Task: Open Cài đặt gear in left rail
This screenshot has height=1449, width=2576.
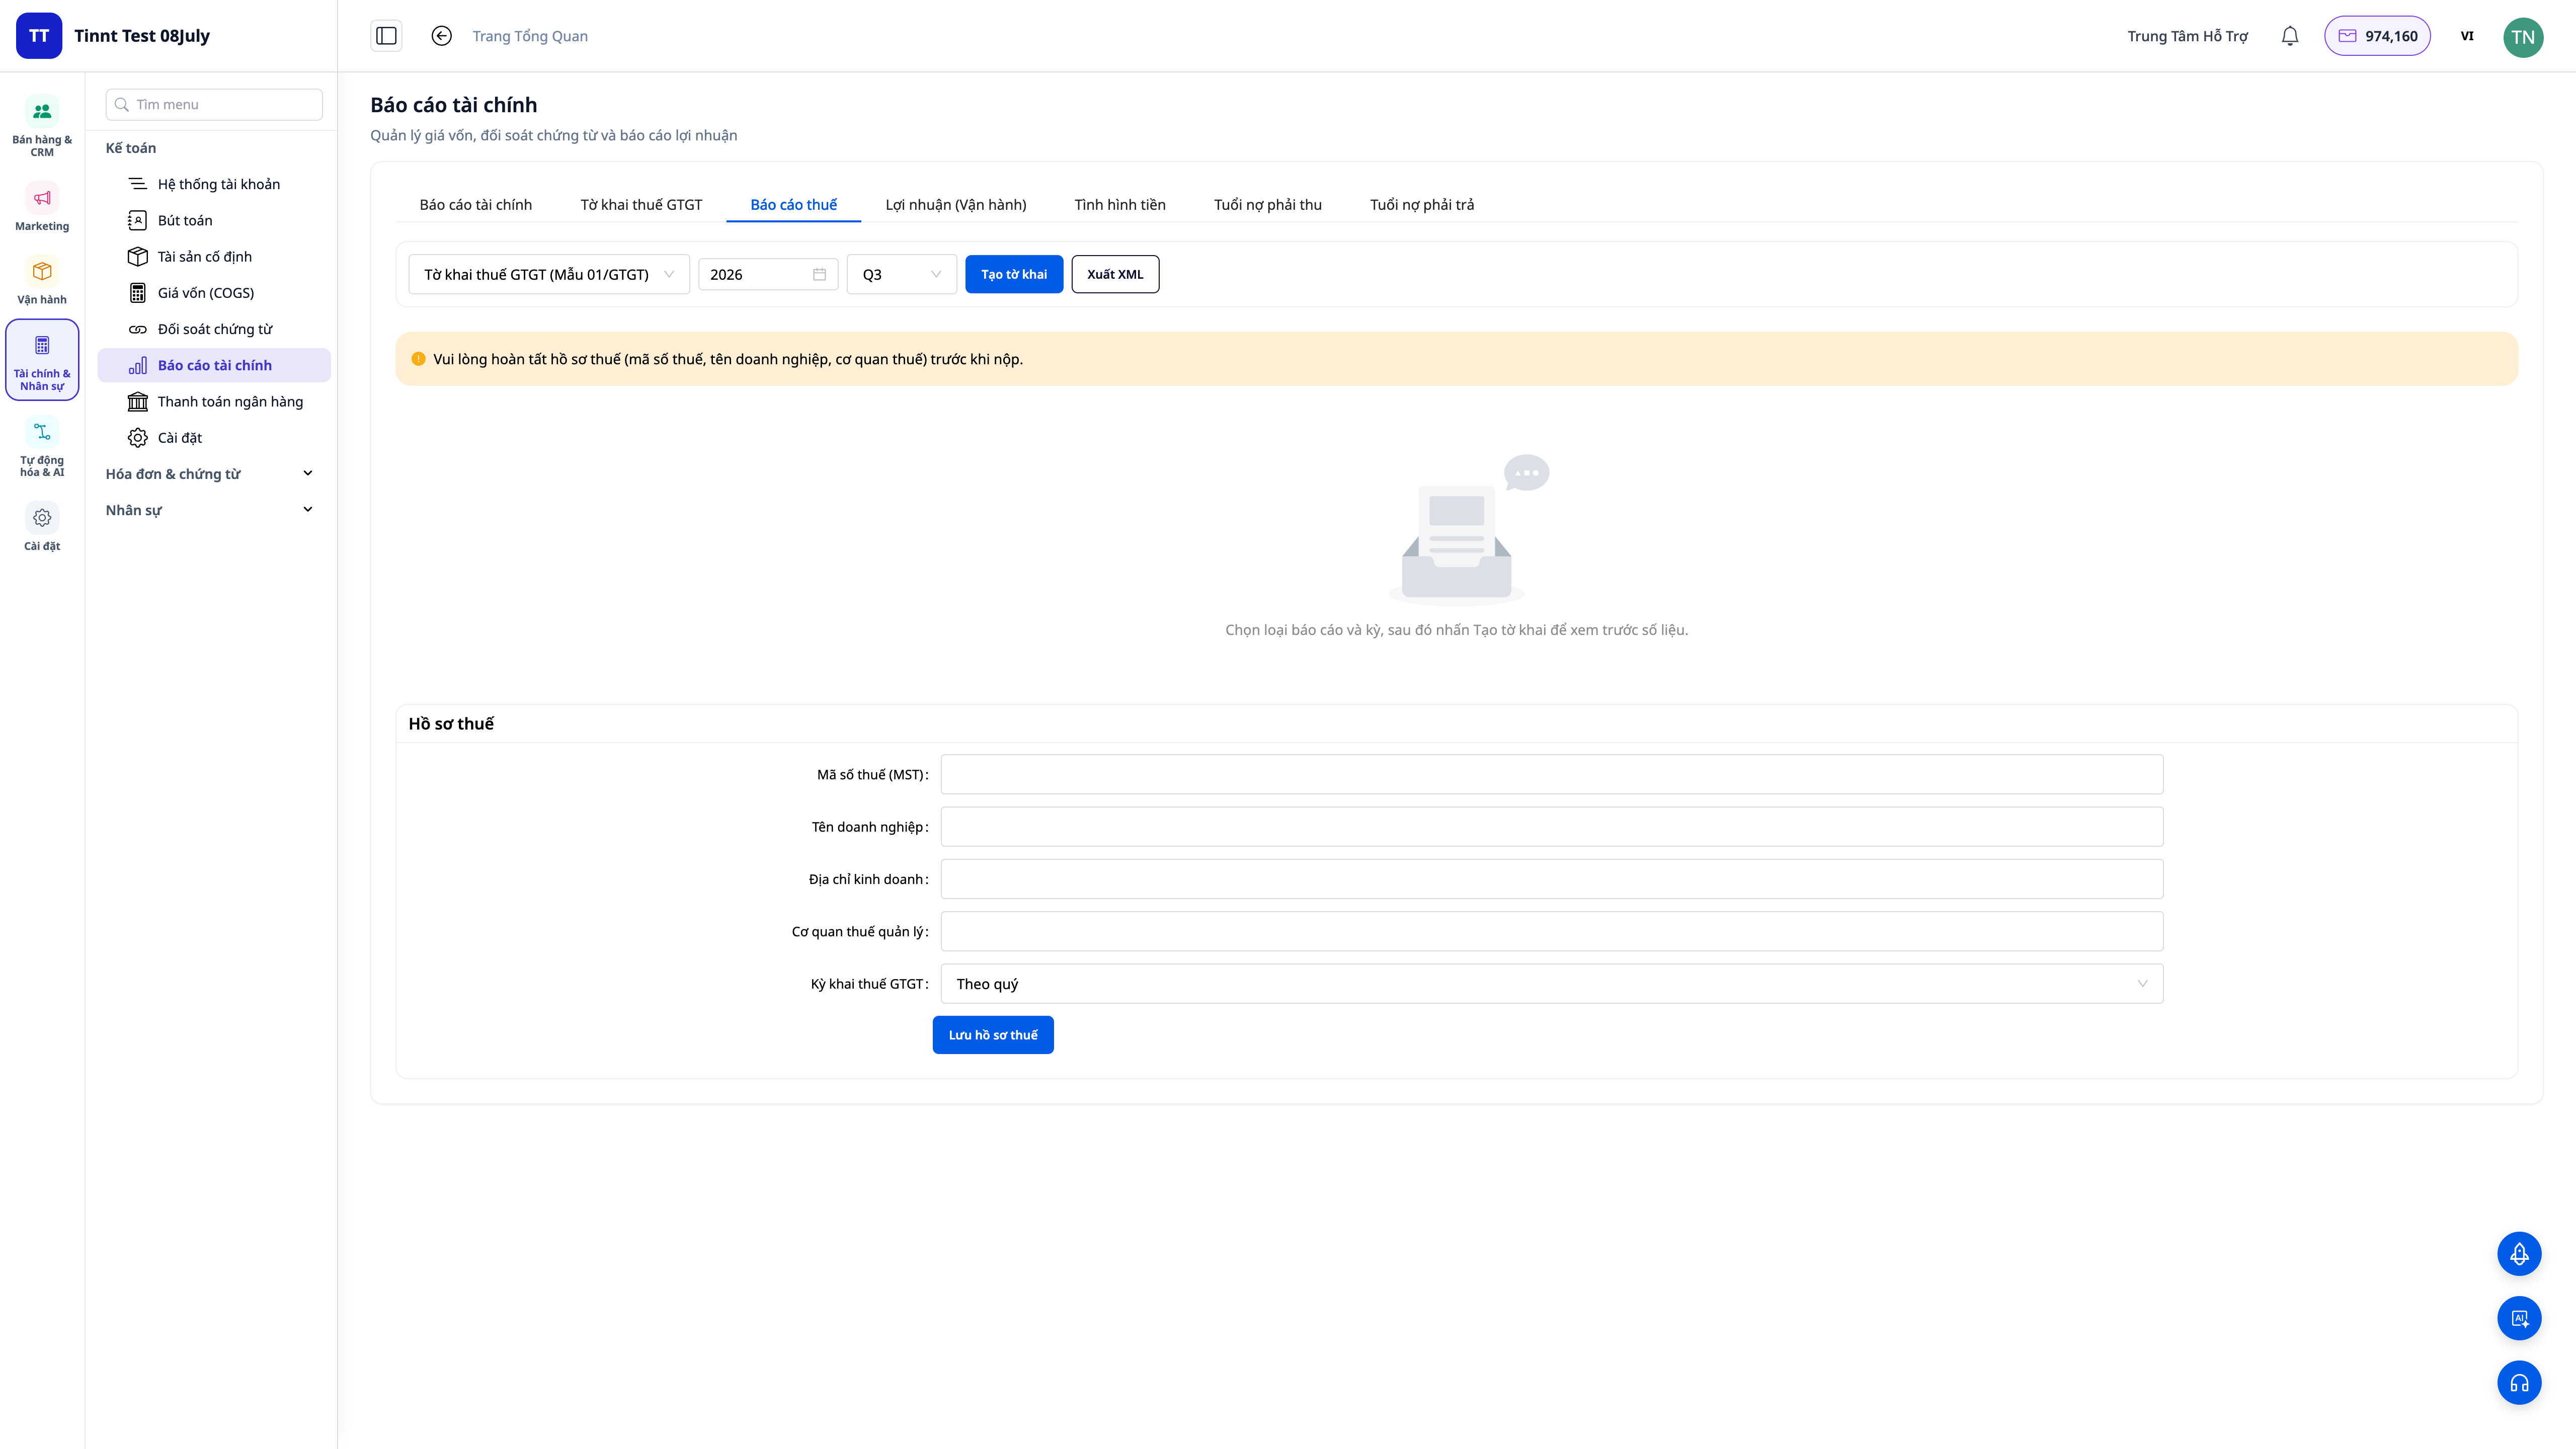Action: point(42,528)
